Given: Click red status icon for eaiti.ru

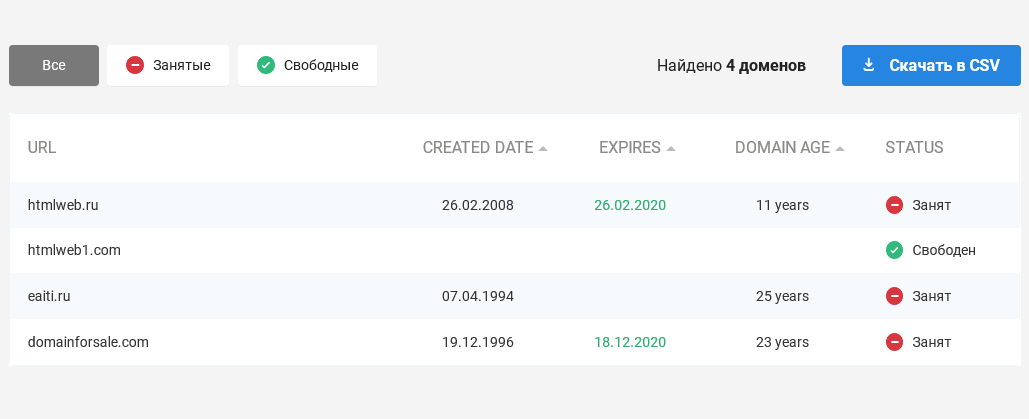Looking at the screenshot, I should (894, 296).
